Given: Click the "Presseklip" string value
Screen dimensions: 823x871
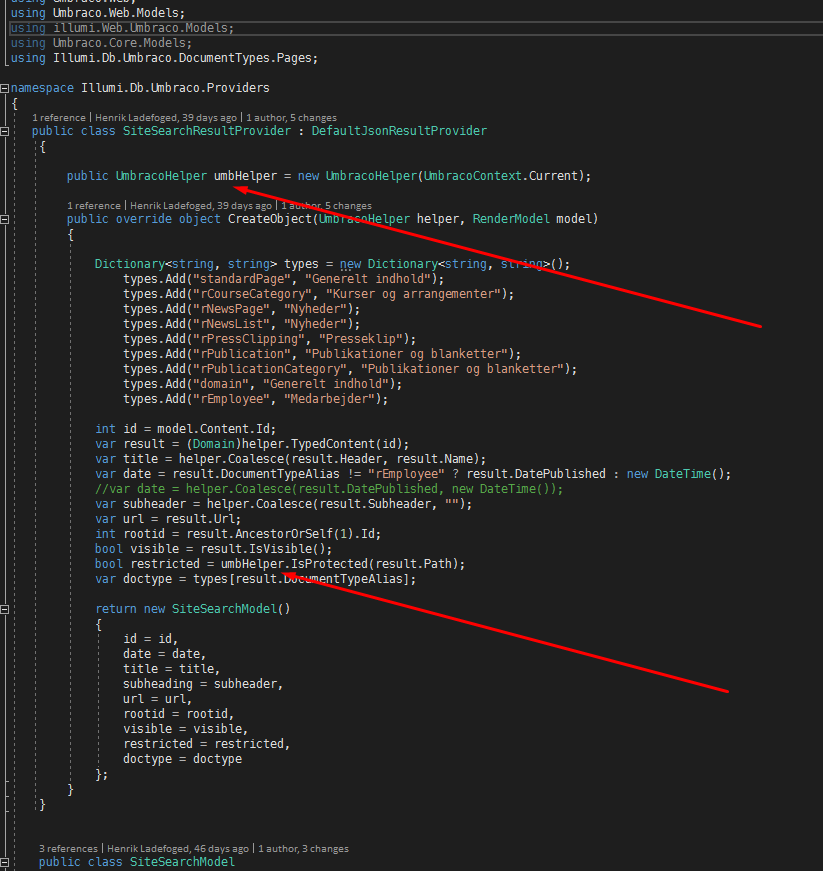Looking at the screenshot, I should [x=361, y=339].
